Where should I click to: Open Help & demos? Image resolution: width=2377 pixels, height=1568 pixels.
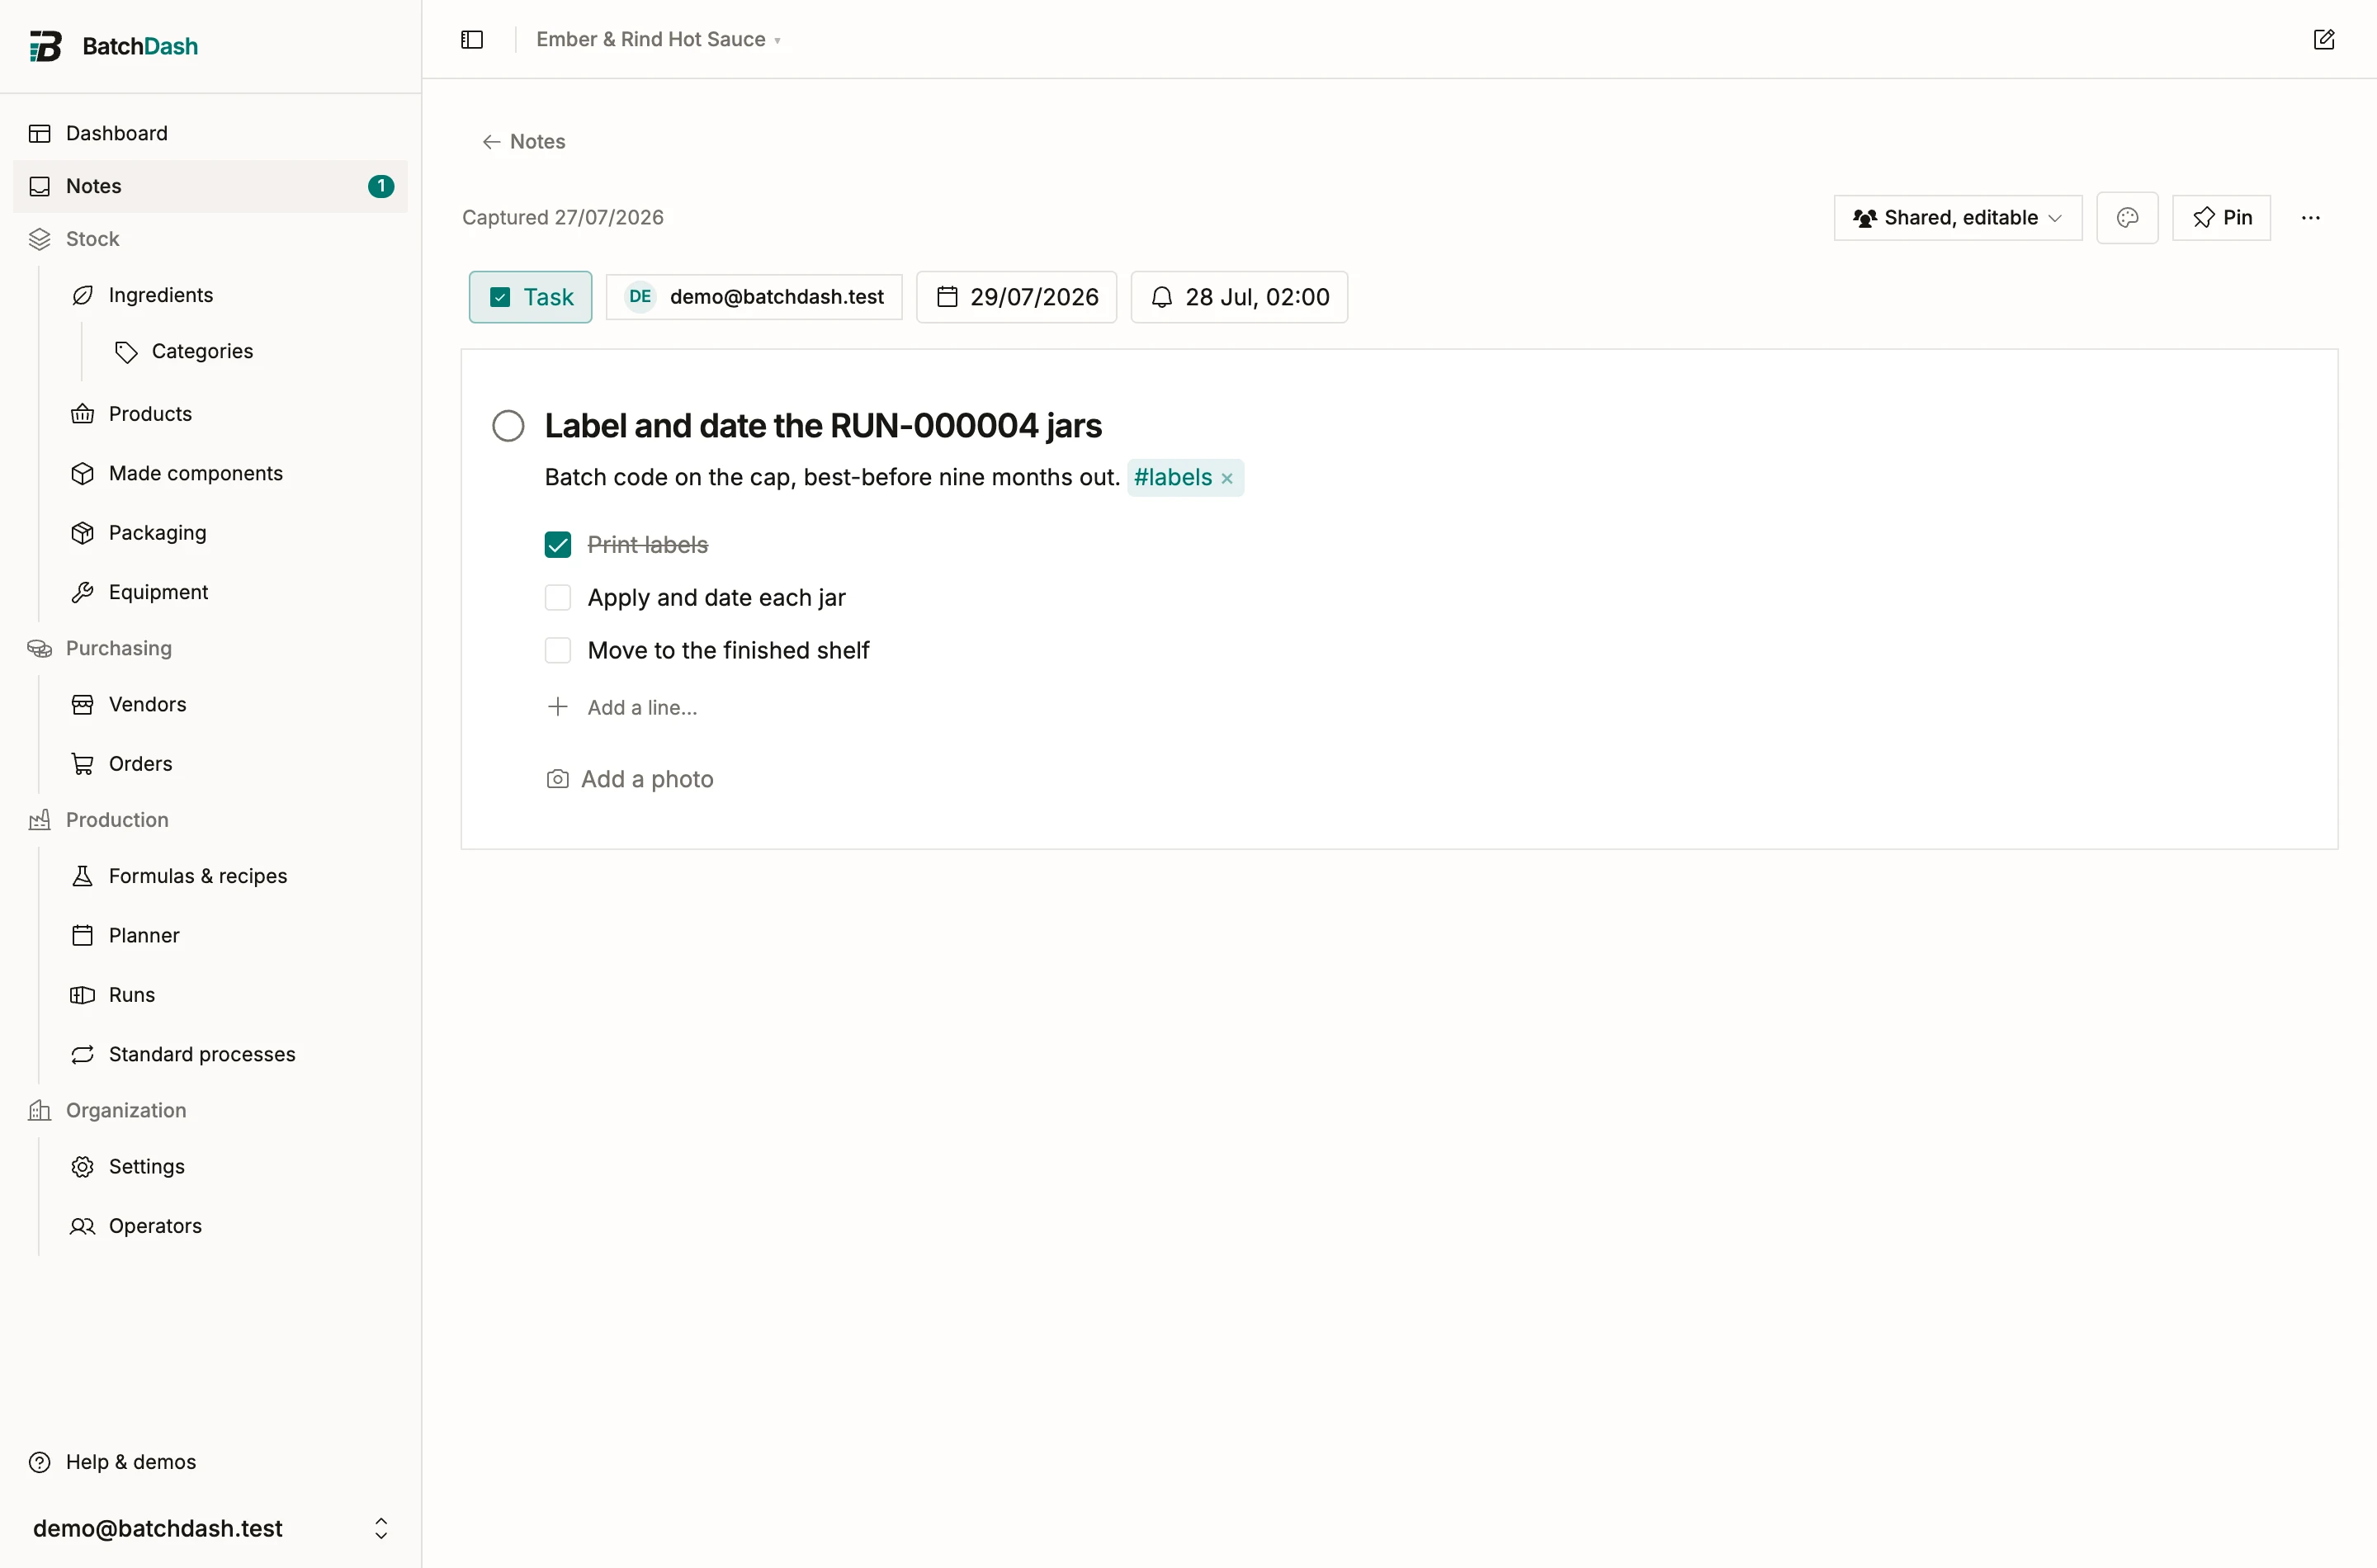click(x=210, y=1462)
